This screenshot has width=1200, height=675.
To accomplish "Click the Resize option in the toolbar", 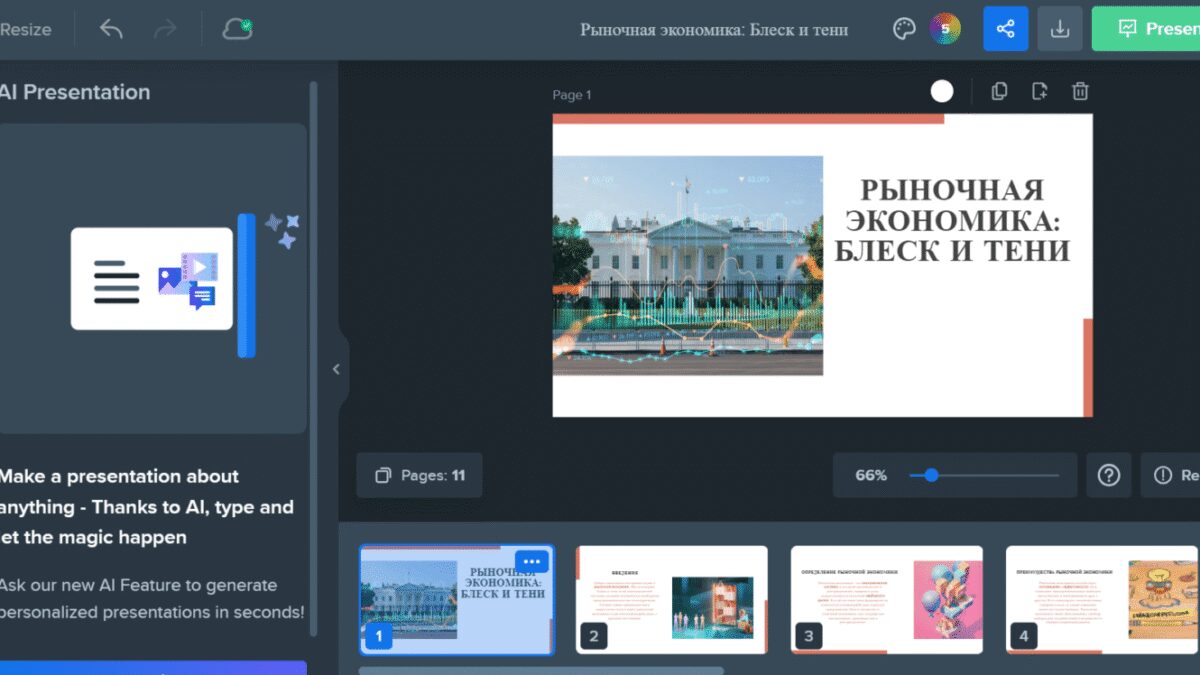I will [26, 29].
